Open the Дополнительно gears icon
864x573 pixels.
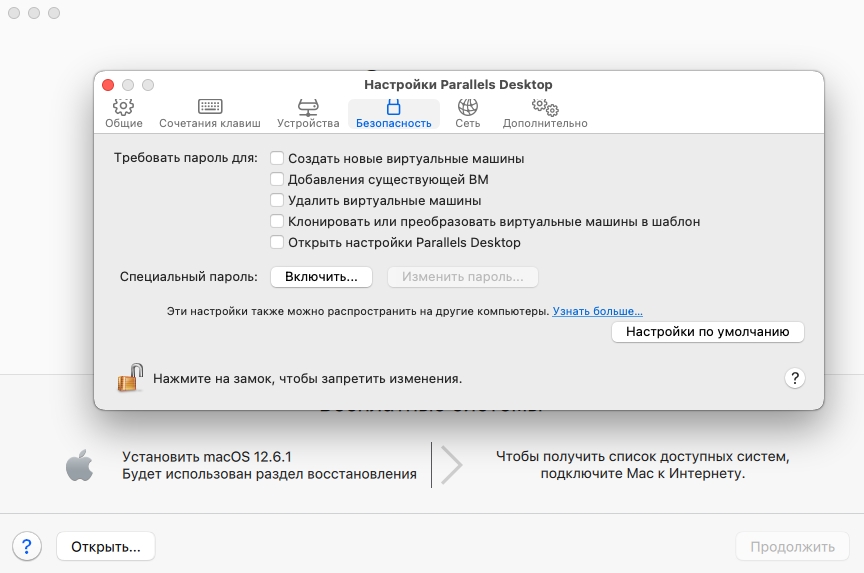point(544,107)
